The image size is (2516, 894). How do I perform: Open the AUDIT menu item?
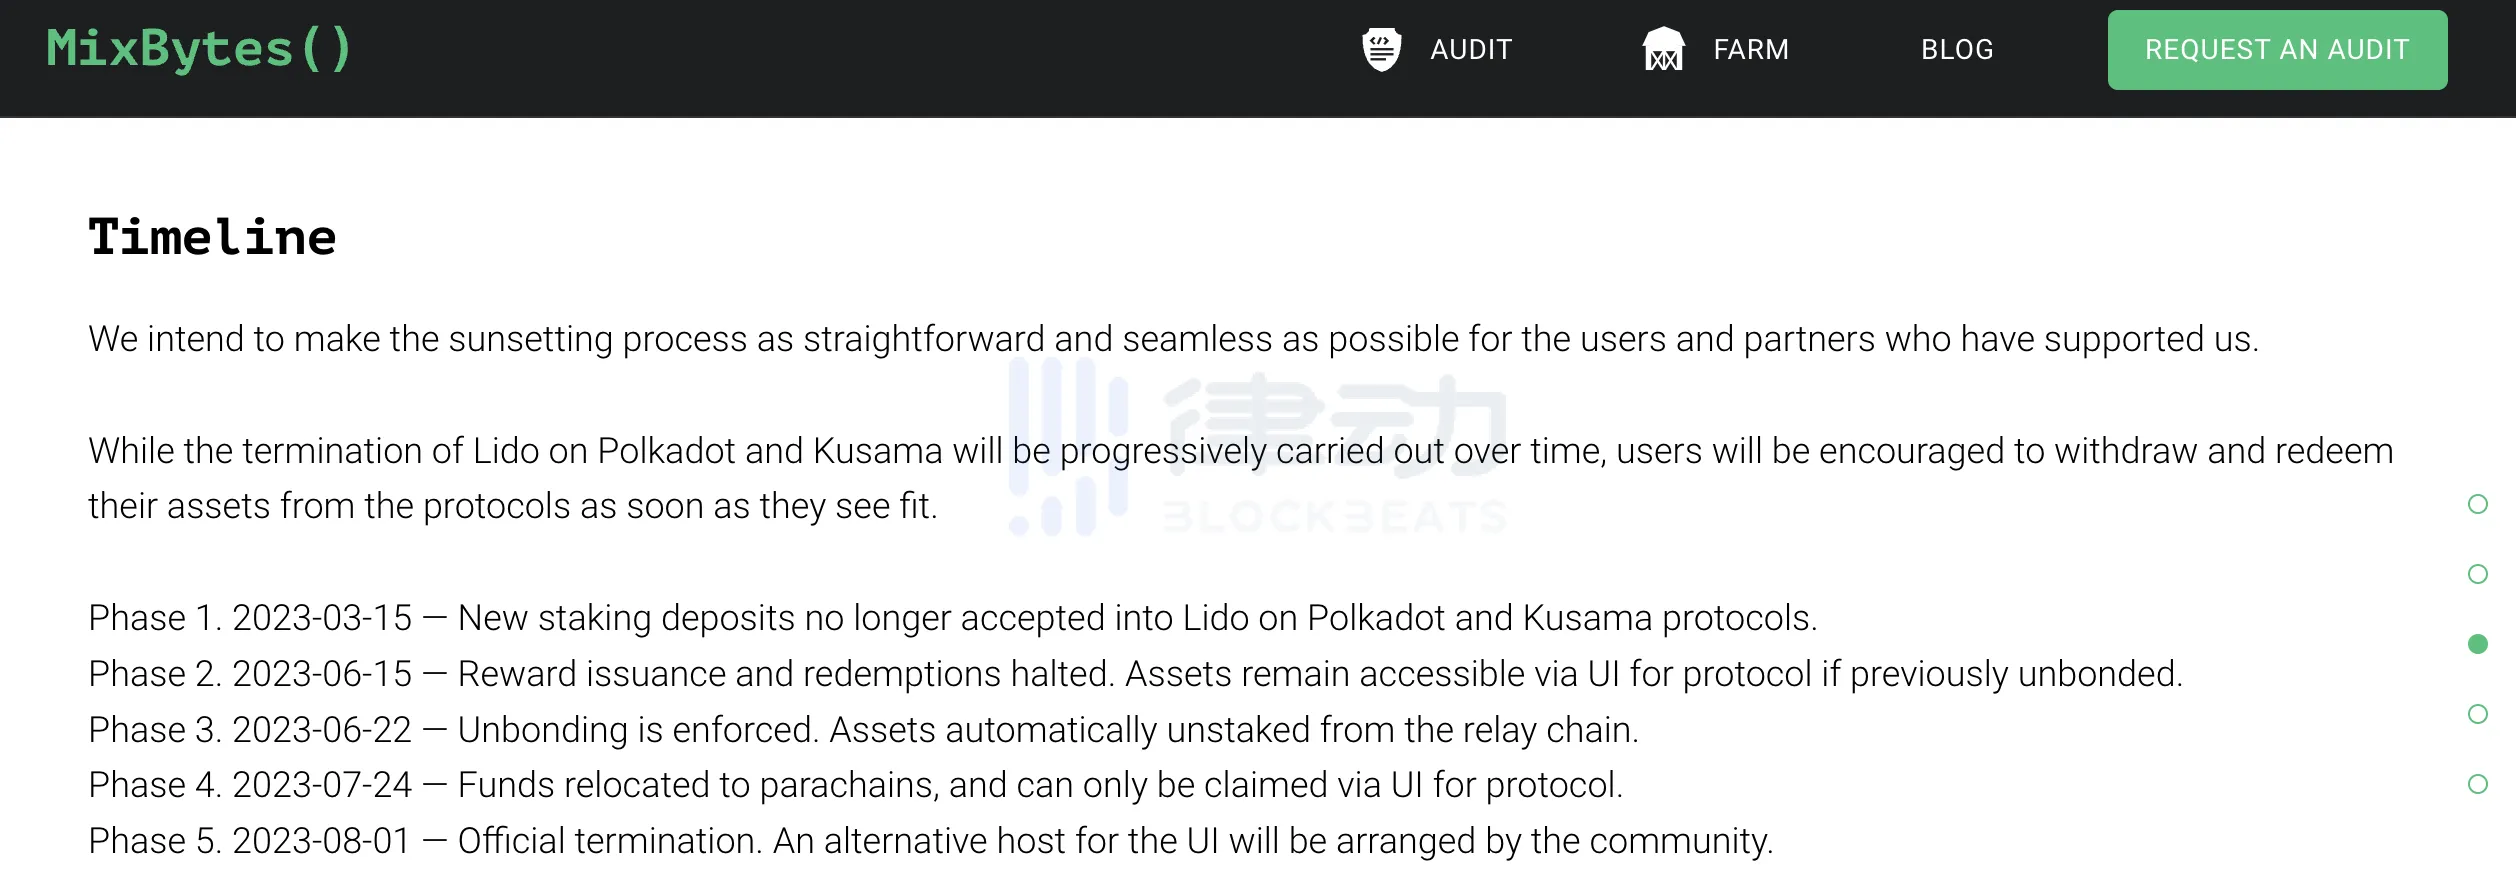(1470, 49)
